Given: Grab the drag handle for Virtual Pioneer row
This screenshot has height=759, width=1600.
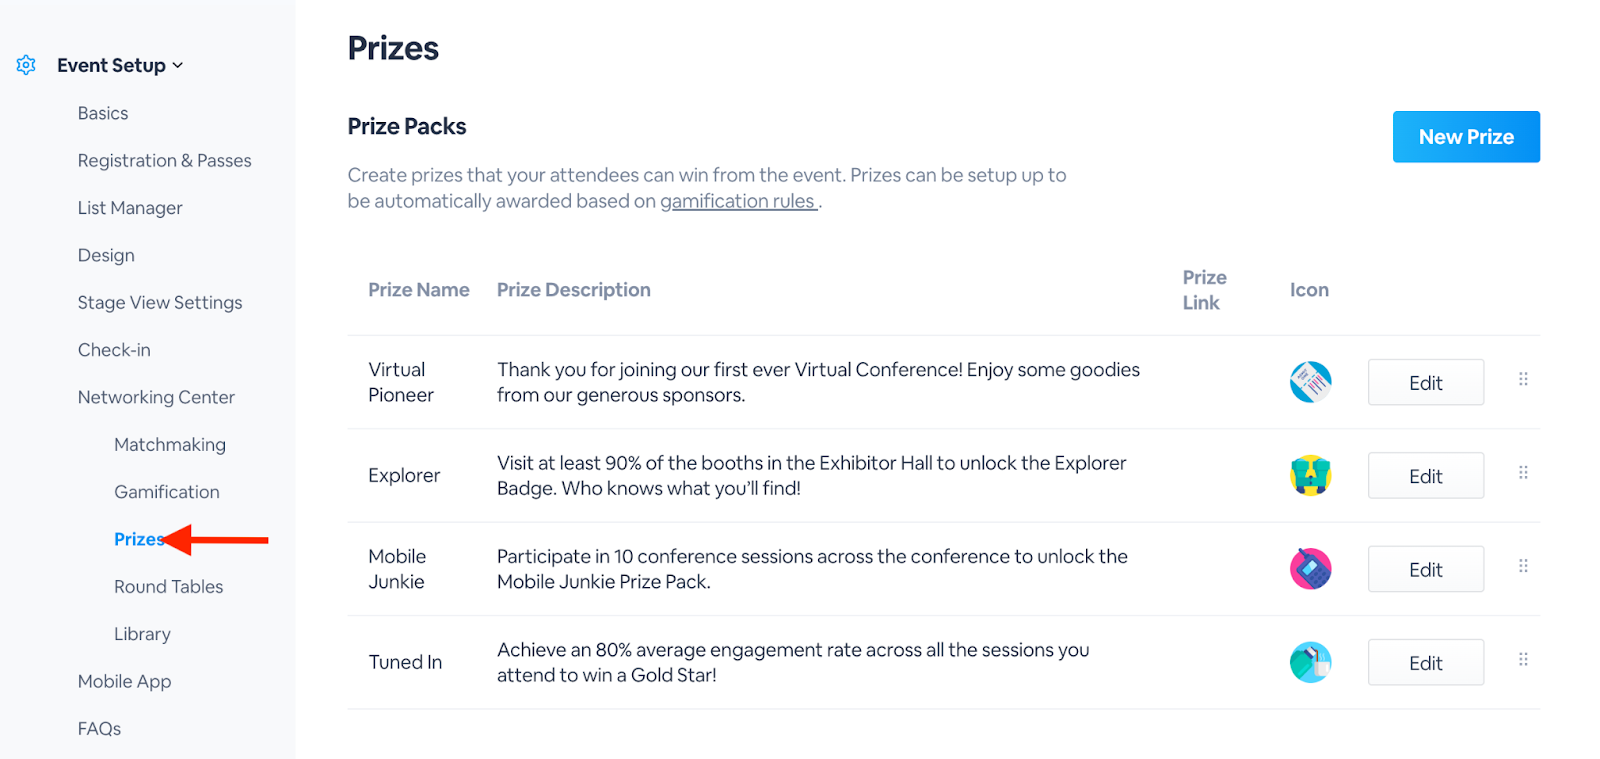Looking at the screenshot, I should (x=1523, y=379).
